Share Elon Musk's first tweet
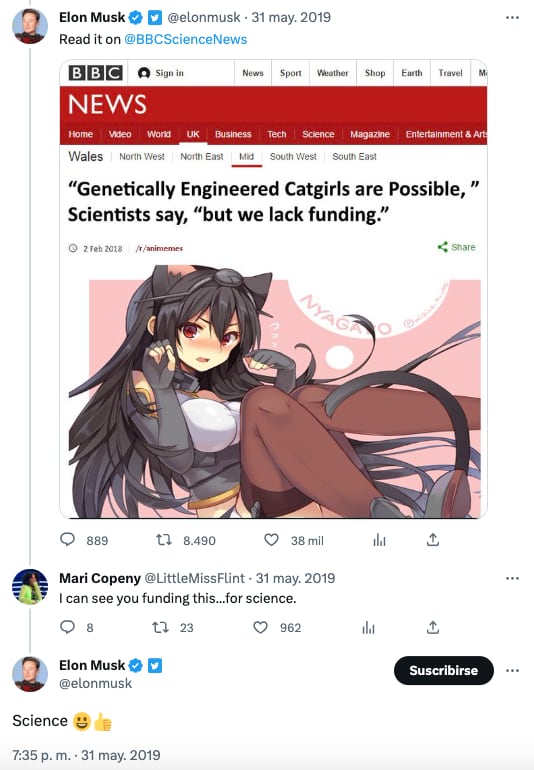The image size is (534, 770). pos(433,540)
